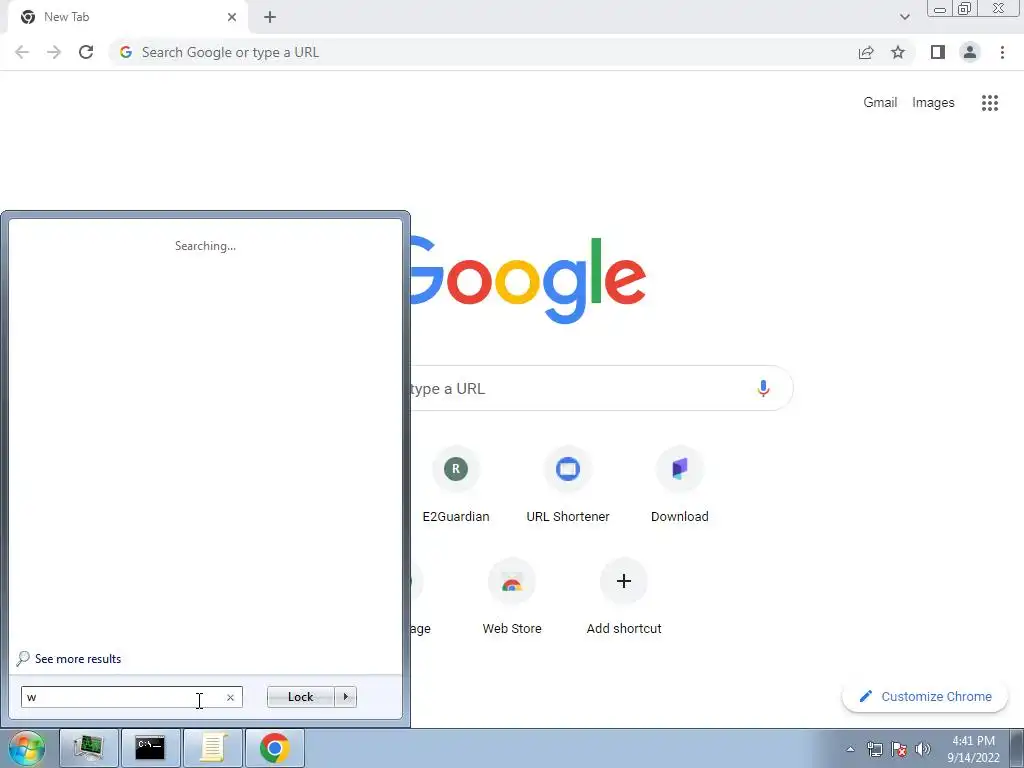Start voice search with microphone
Viewport: 1024px width, 768px height.
(763, 389)
